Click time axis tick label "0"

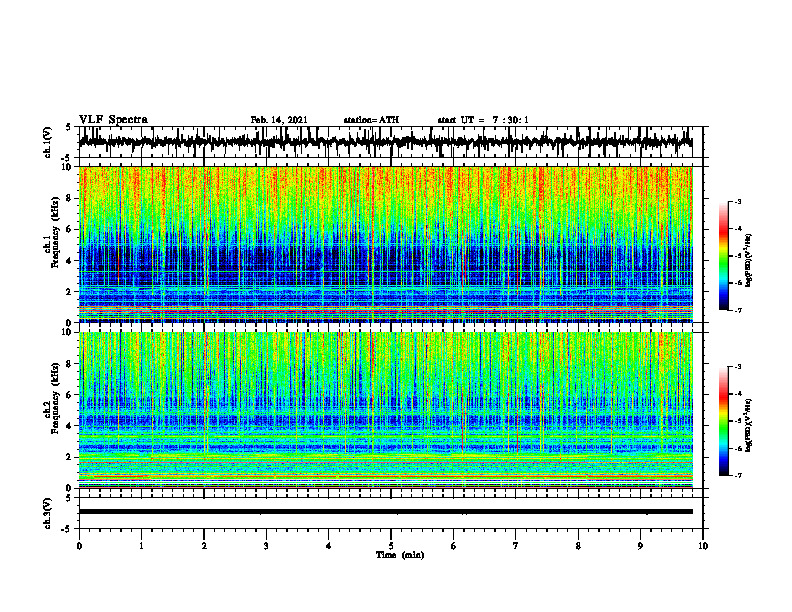(x=79, y=546)
